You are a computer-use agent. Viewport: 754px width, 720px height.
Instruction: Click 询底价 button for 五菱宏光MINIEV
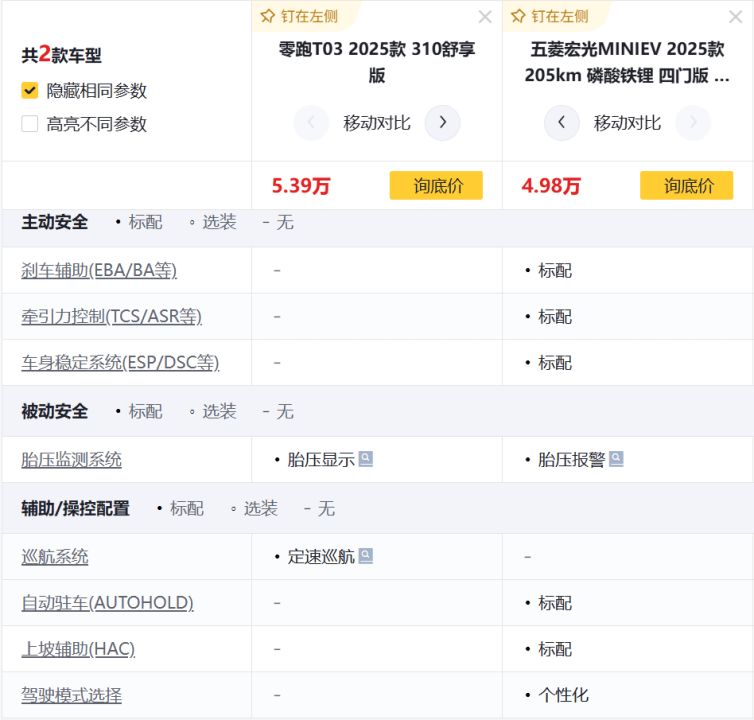pos(687,185)
